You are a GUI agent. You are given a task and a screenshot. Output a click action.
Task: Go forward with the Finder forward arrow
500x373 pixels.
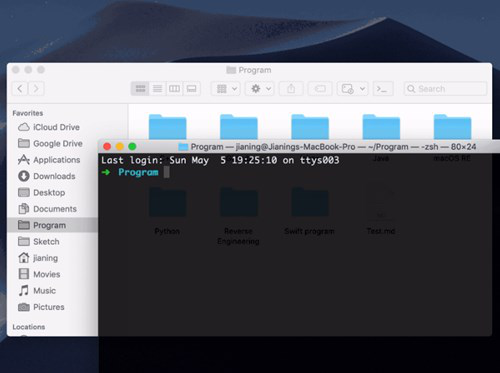[36, 89]
